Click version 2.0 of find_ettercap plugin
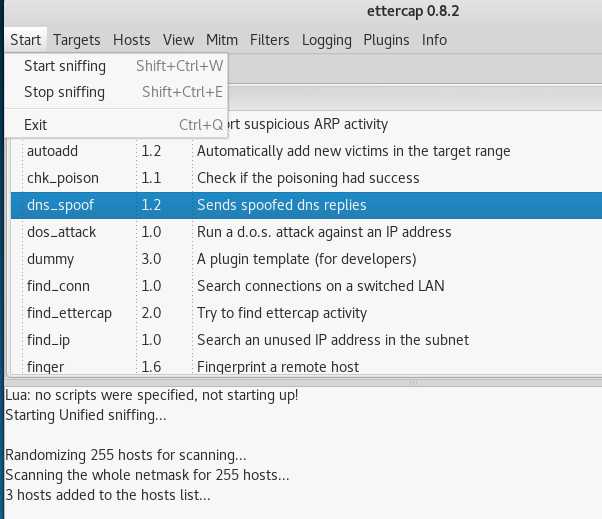This screenshot has height=519, width=602. pos(151,313)
